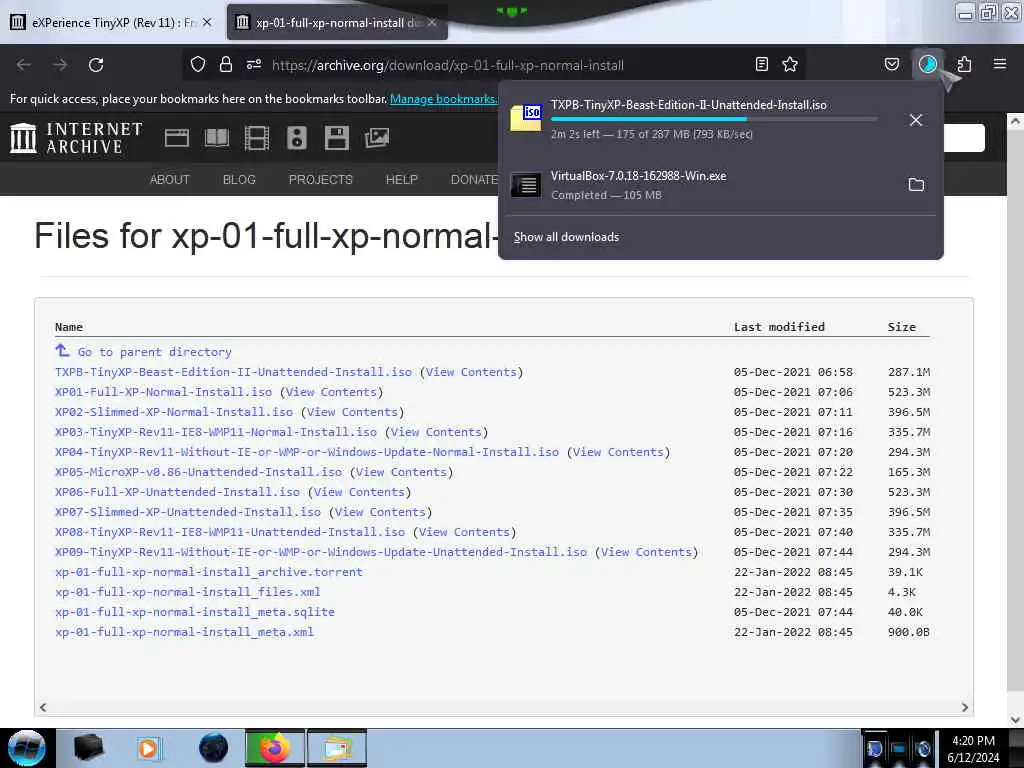
Task: Open containing folder for VirtualBox download
Action: point(916,185)
